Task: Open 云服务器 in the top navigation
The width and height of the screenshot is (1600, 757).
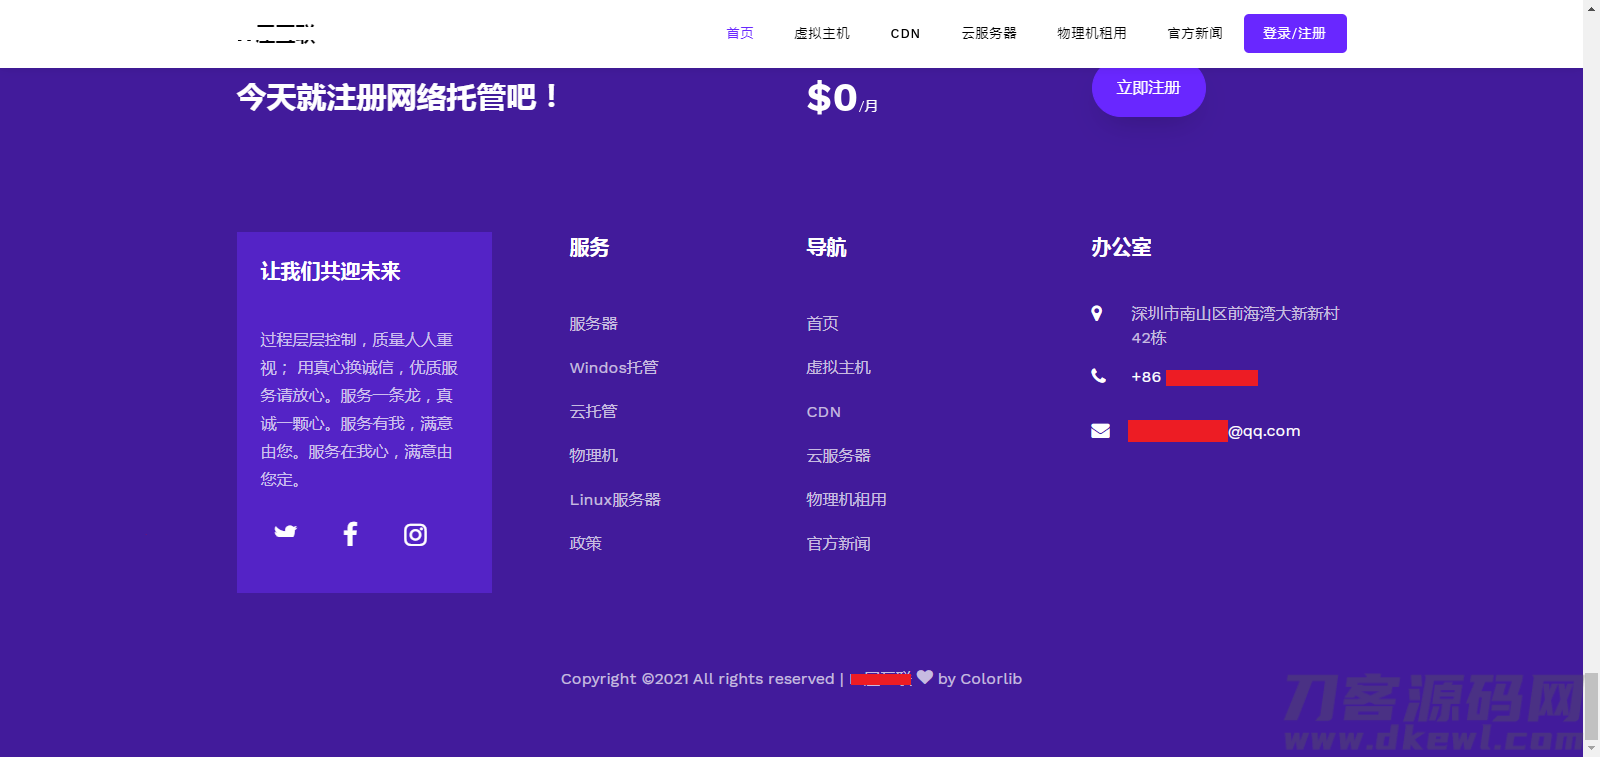Action: (989, 33)
